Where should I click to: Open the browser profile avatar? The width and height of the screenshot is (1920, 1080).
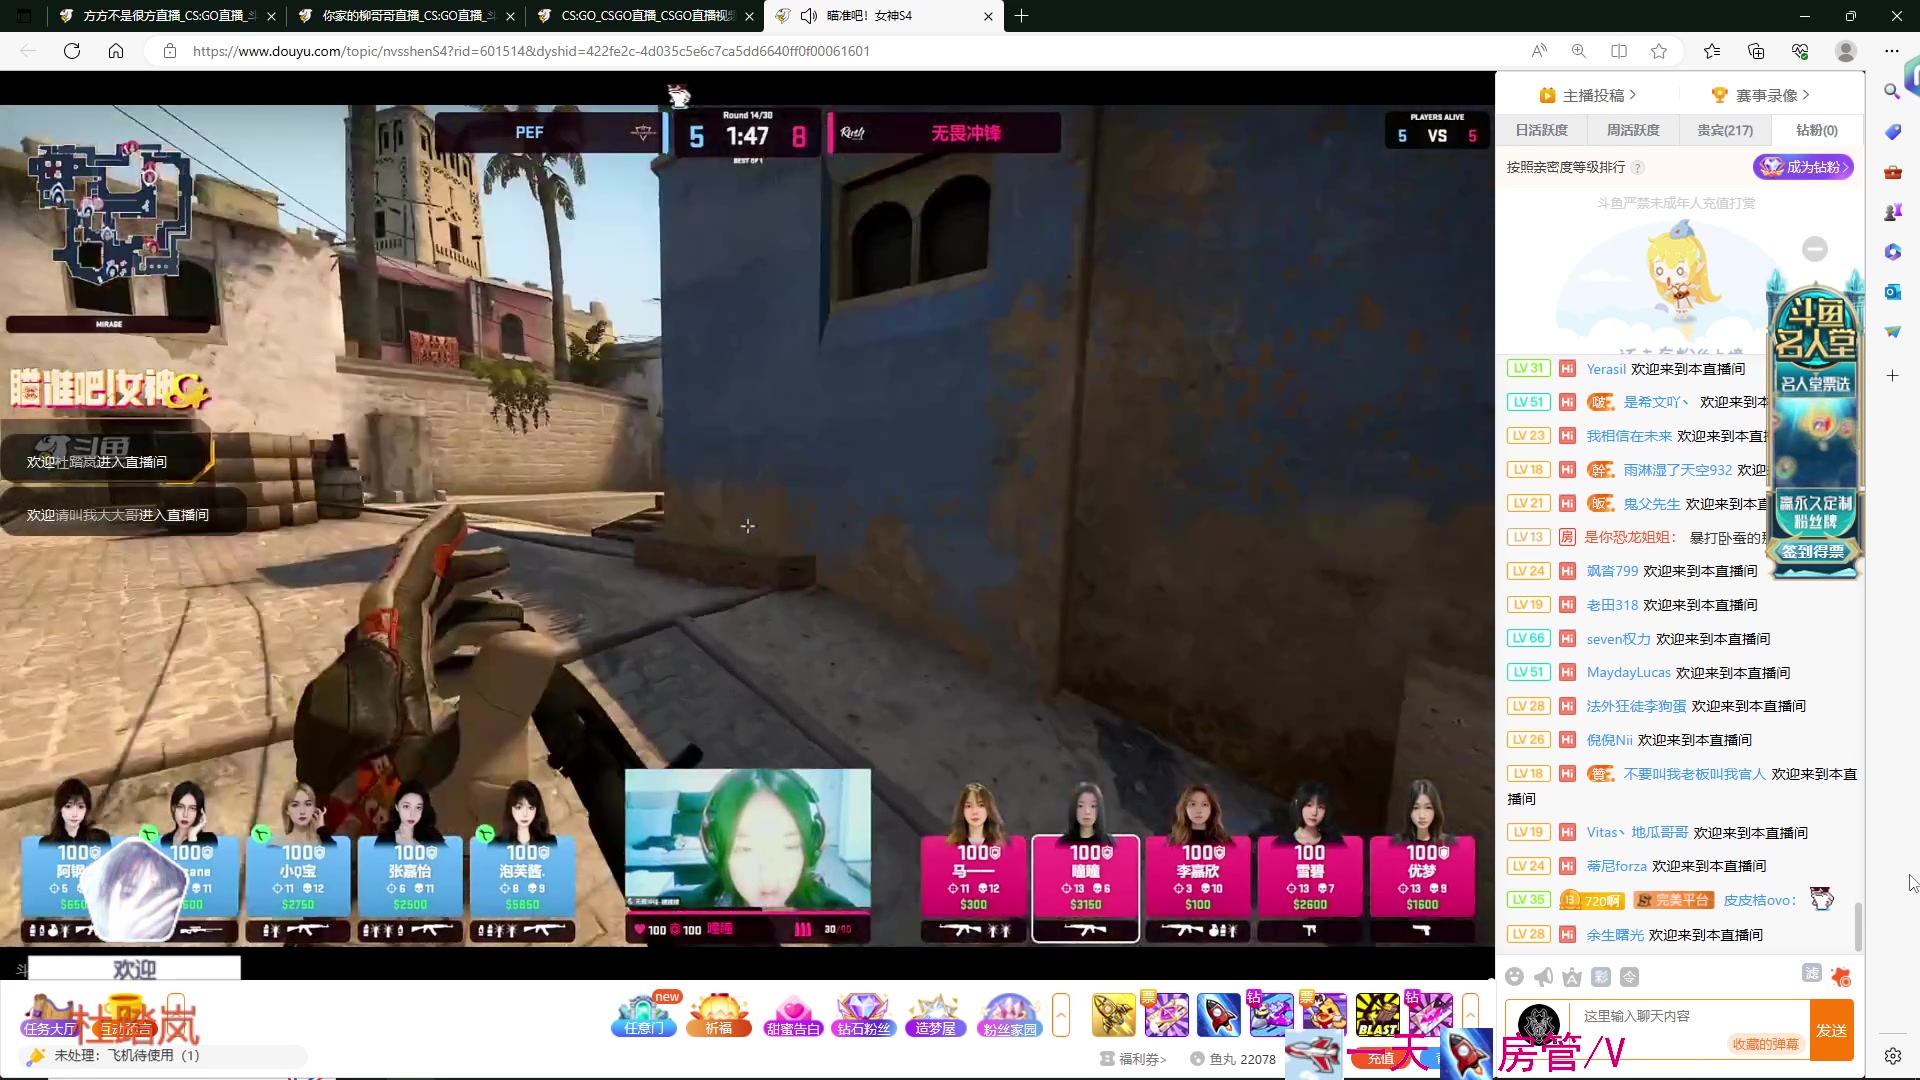[1846, 51]
